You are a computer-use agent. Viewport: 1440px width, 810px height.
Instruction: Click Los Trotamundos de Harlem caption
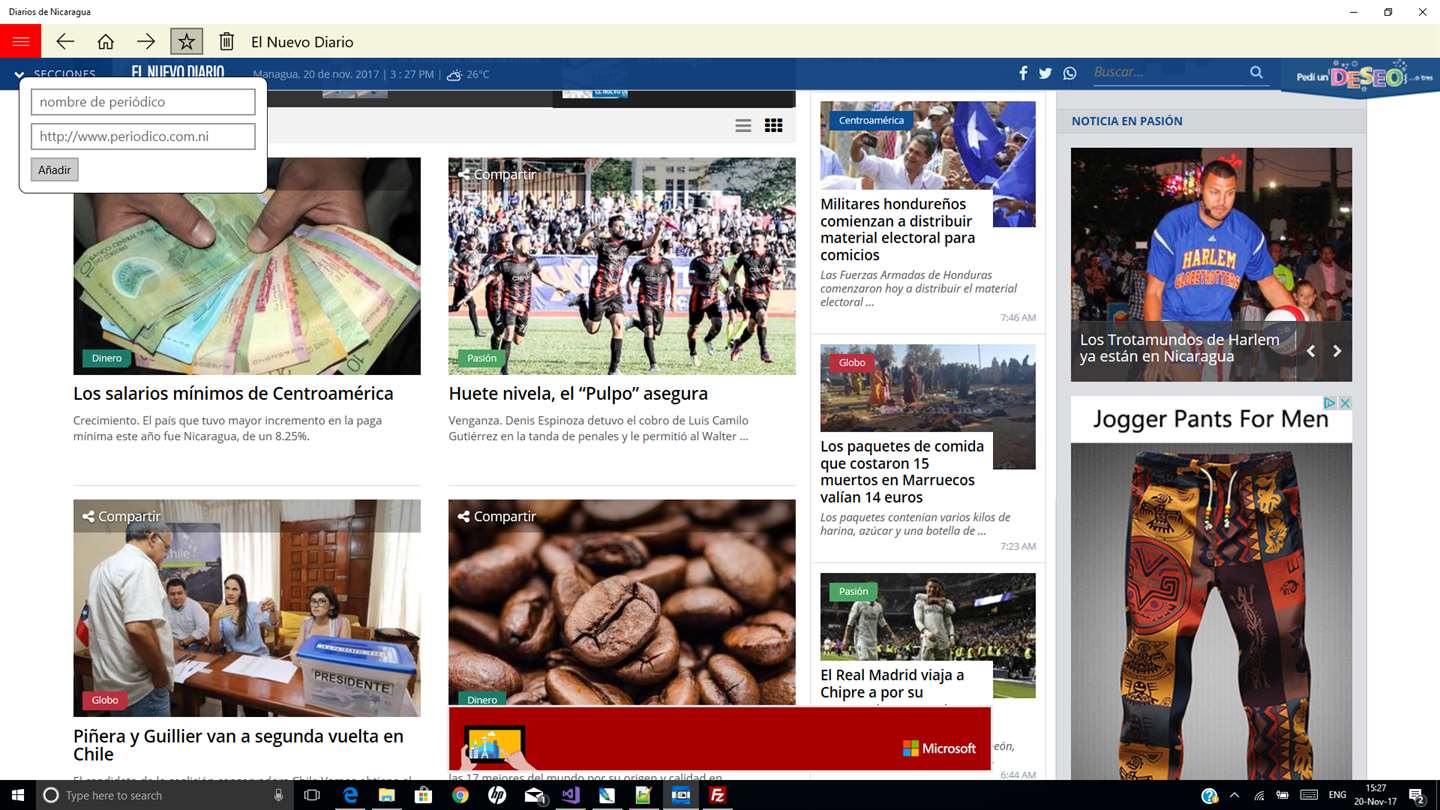coord(1179,348)
